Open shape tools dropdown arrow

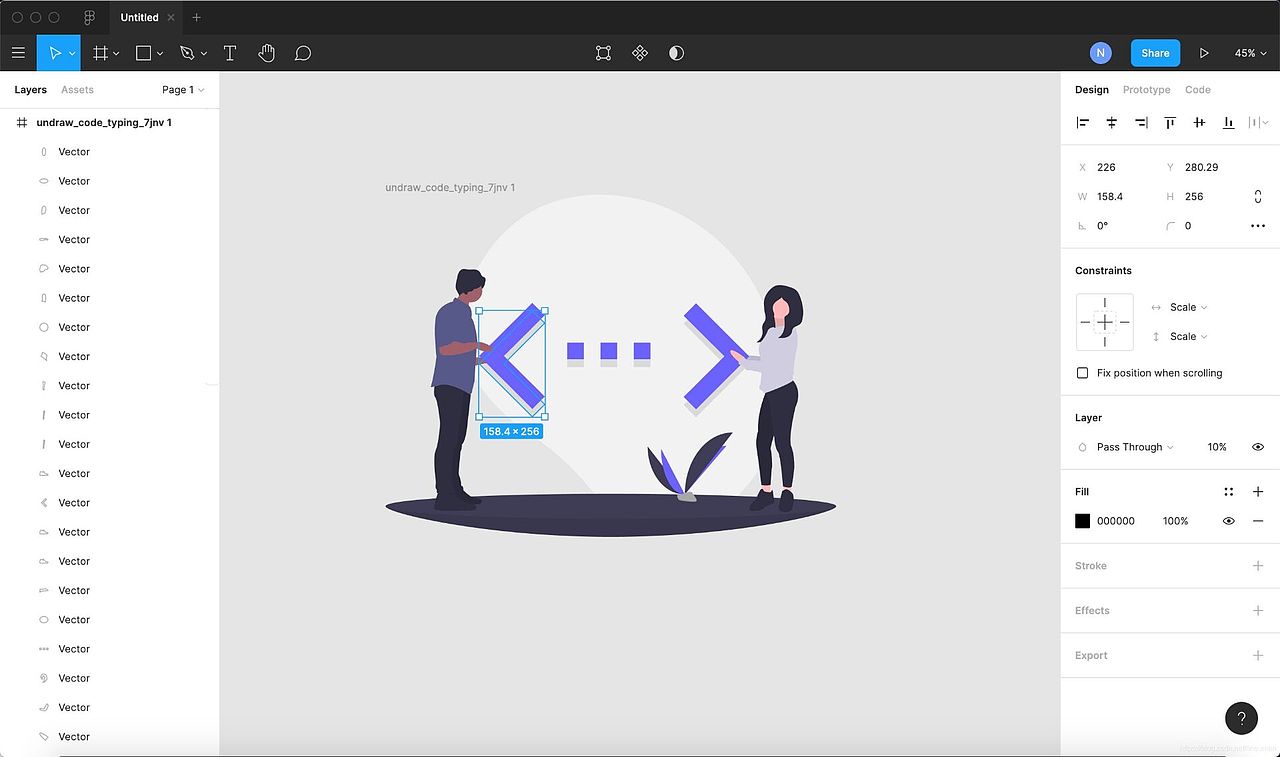[x=160, y=54]
